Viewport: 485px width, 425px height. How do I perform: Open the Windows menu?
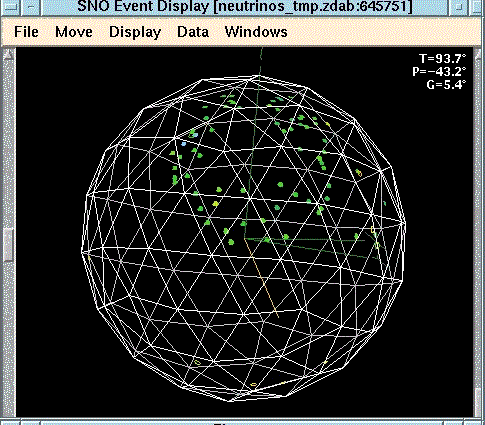click(256, 32)
